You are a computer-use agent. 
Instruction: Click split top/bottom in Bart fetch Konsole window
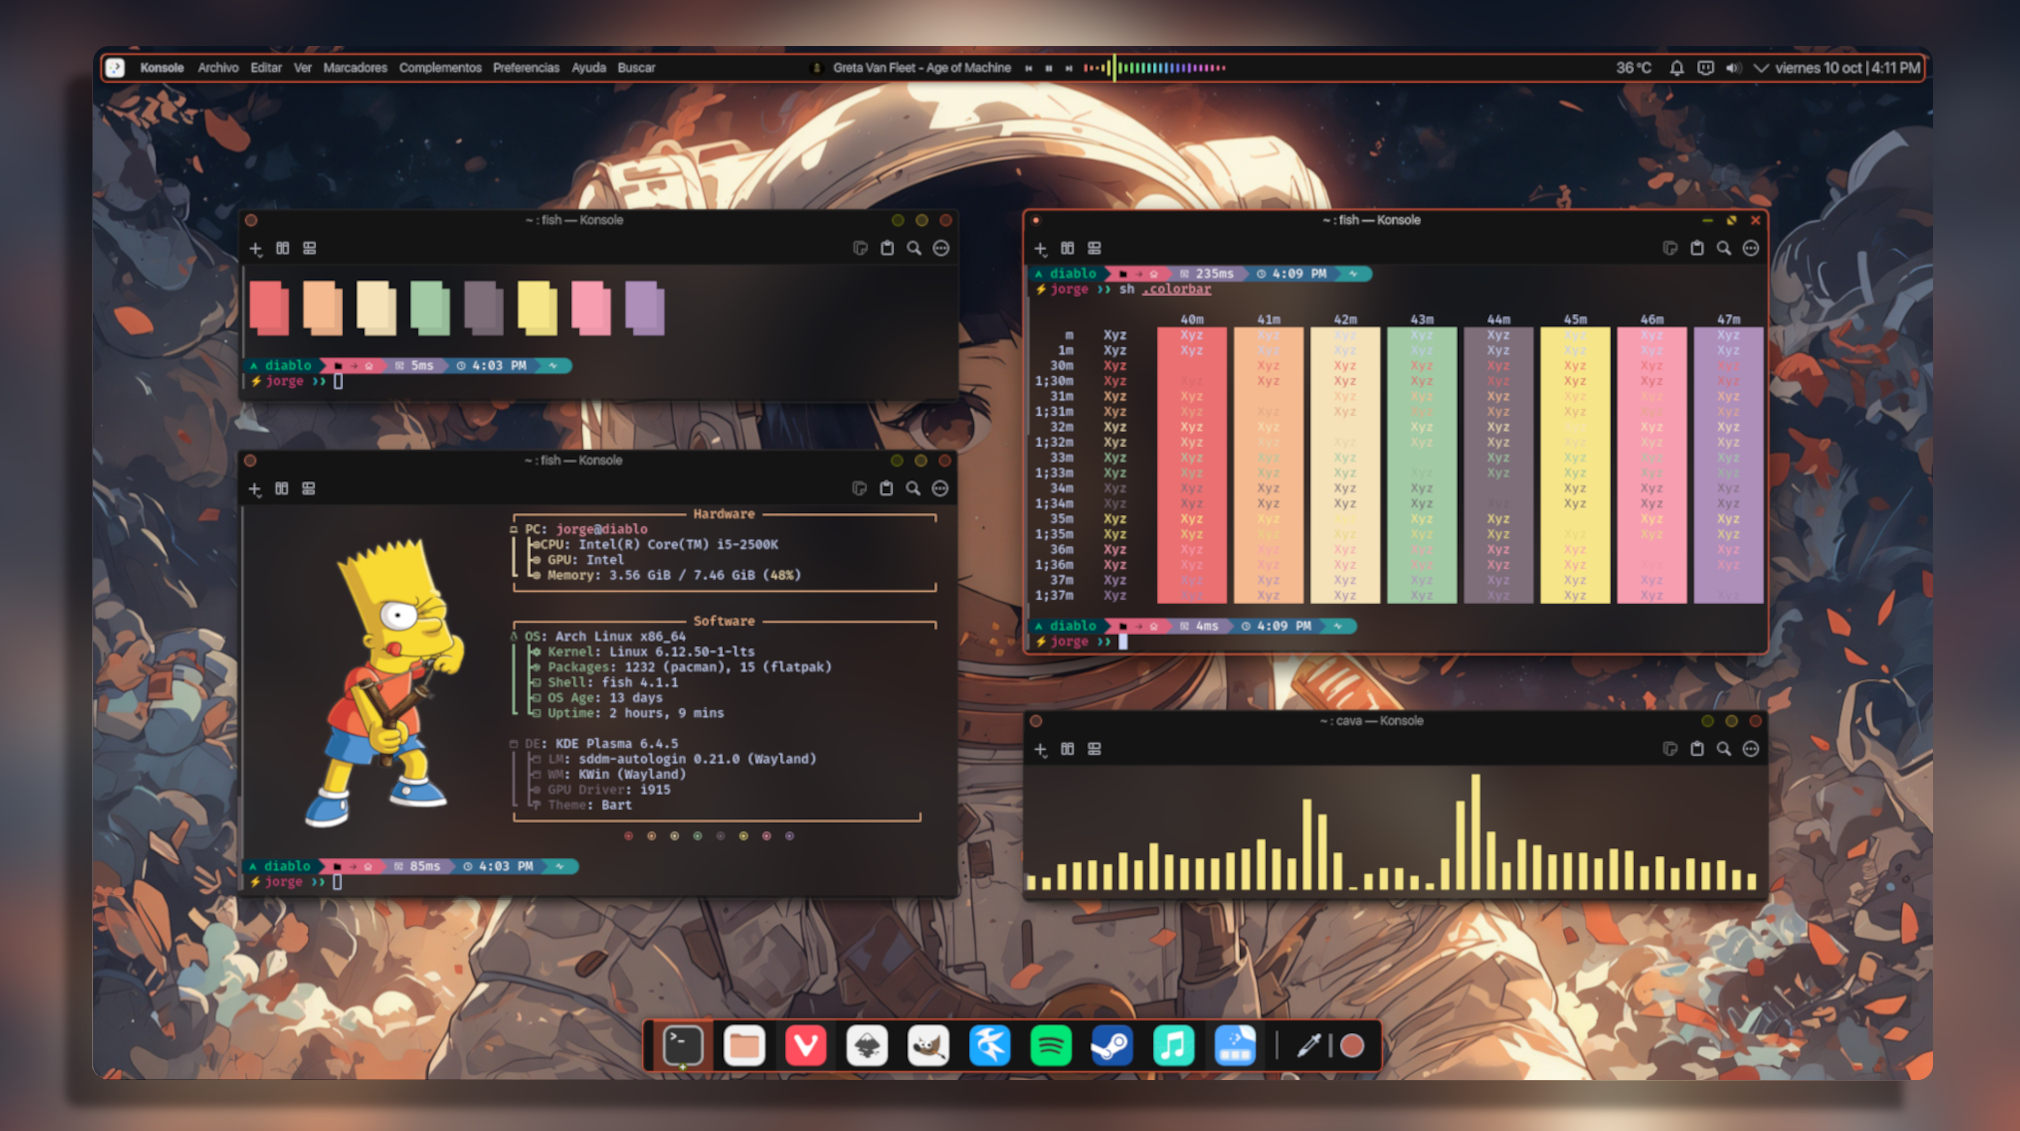pyautogui.click(x=308, y=489)
